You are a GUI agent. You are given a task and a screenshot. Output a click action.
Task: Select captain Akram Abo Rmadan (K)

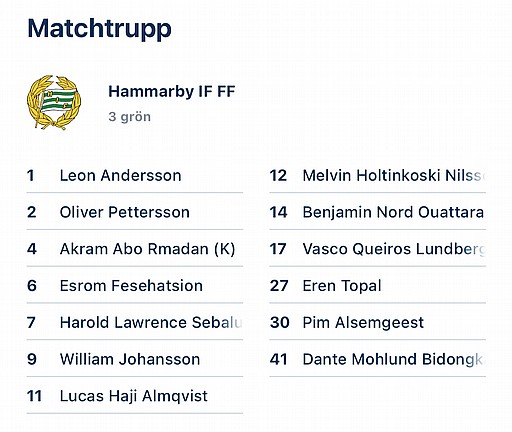(135, 249)
